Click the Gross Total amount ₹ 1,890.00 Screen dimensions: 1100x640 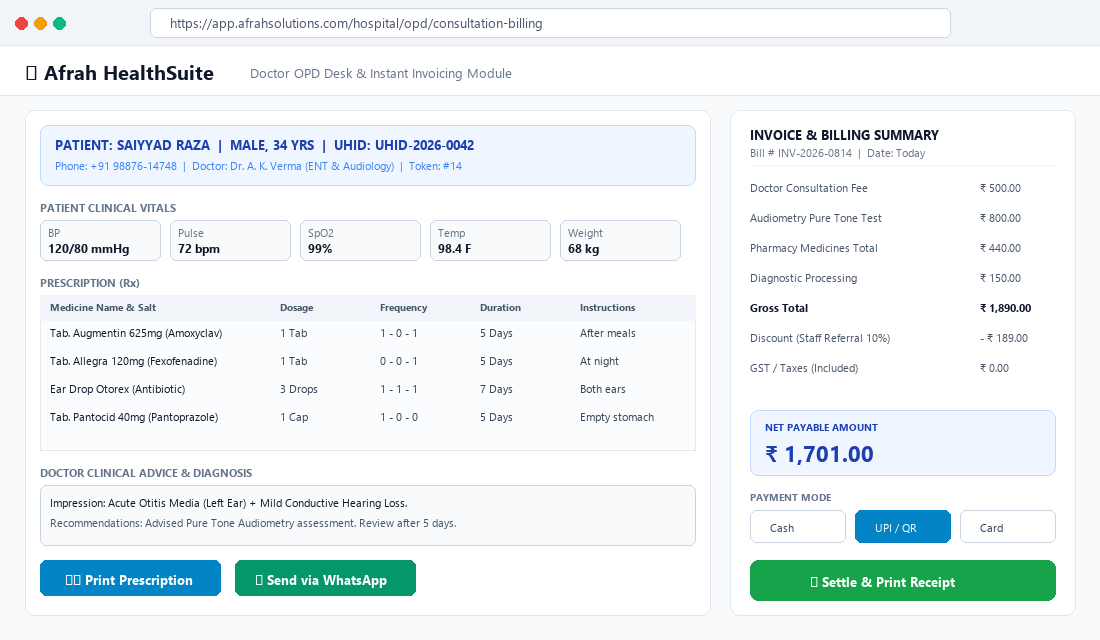1005,308
